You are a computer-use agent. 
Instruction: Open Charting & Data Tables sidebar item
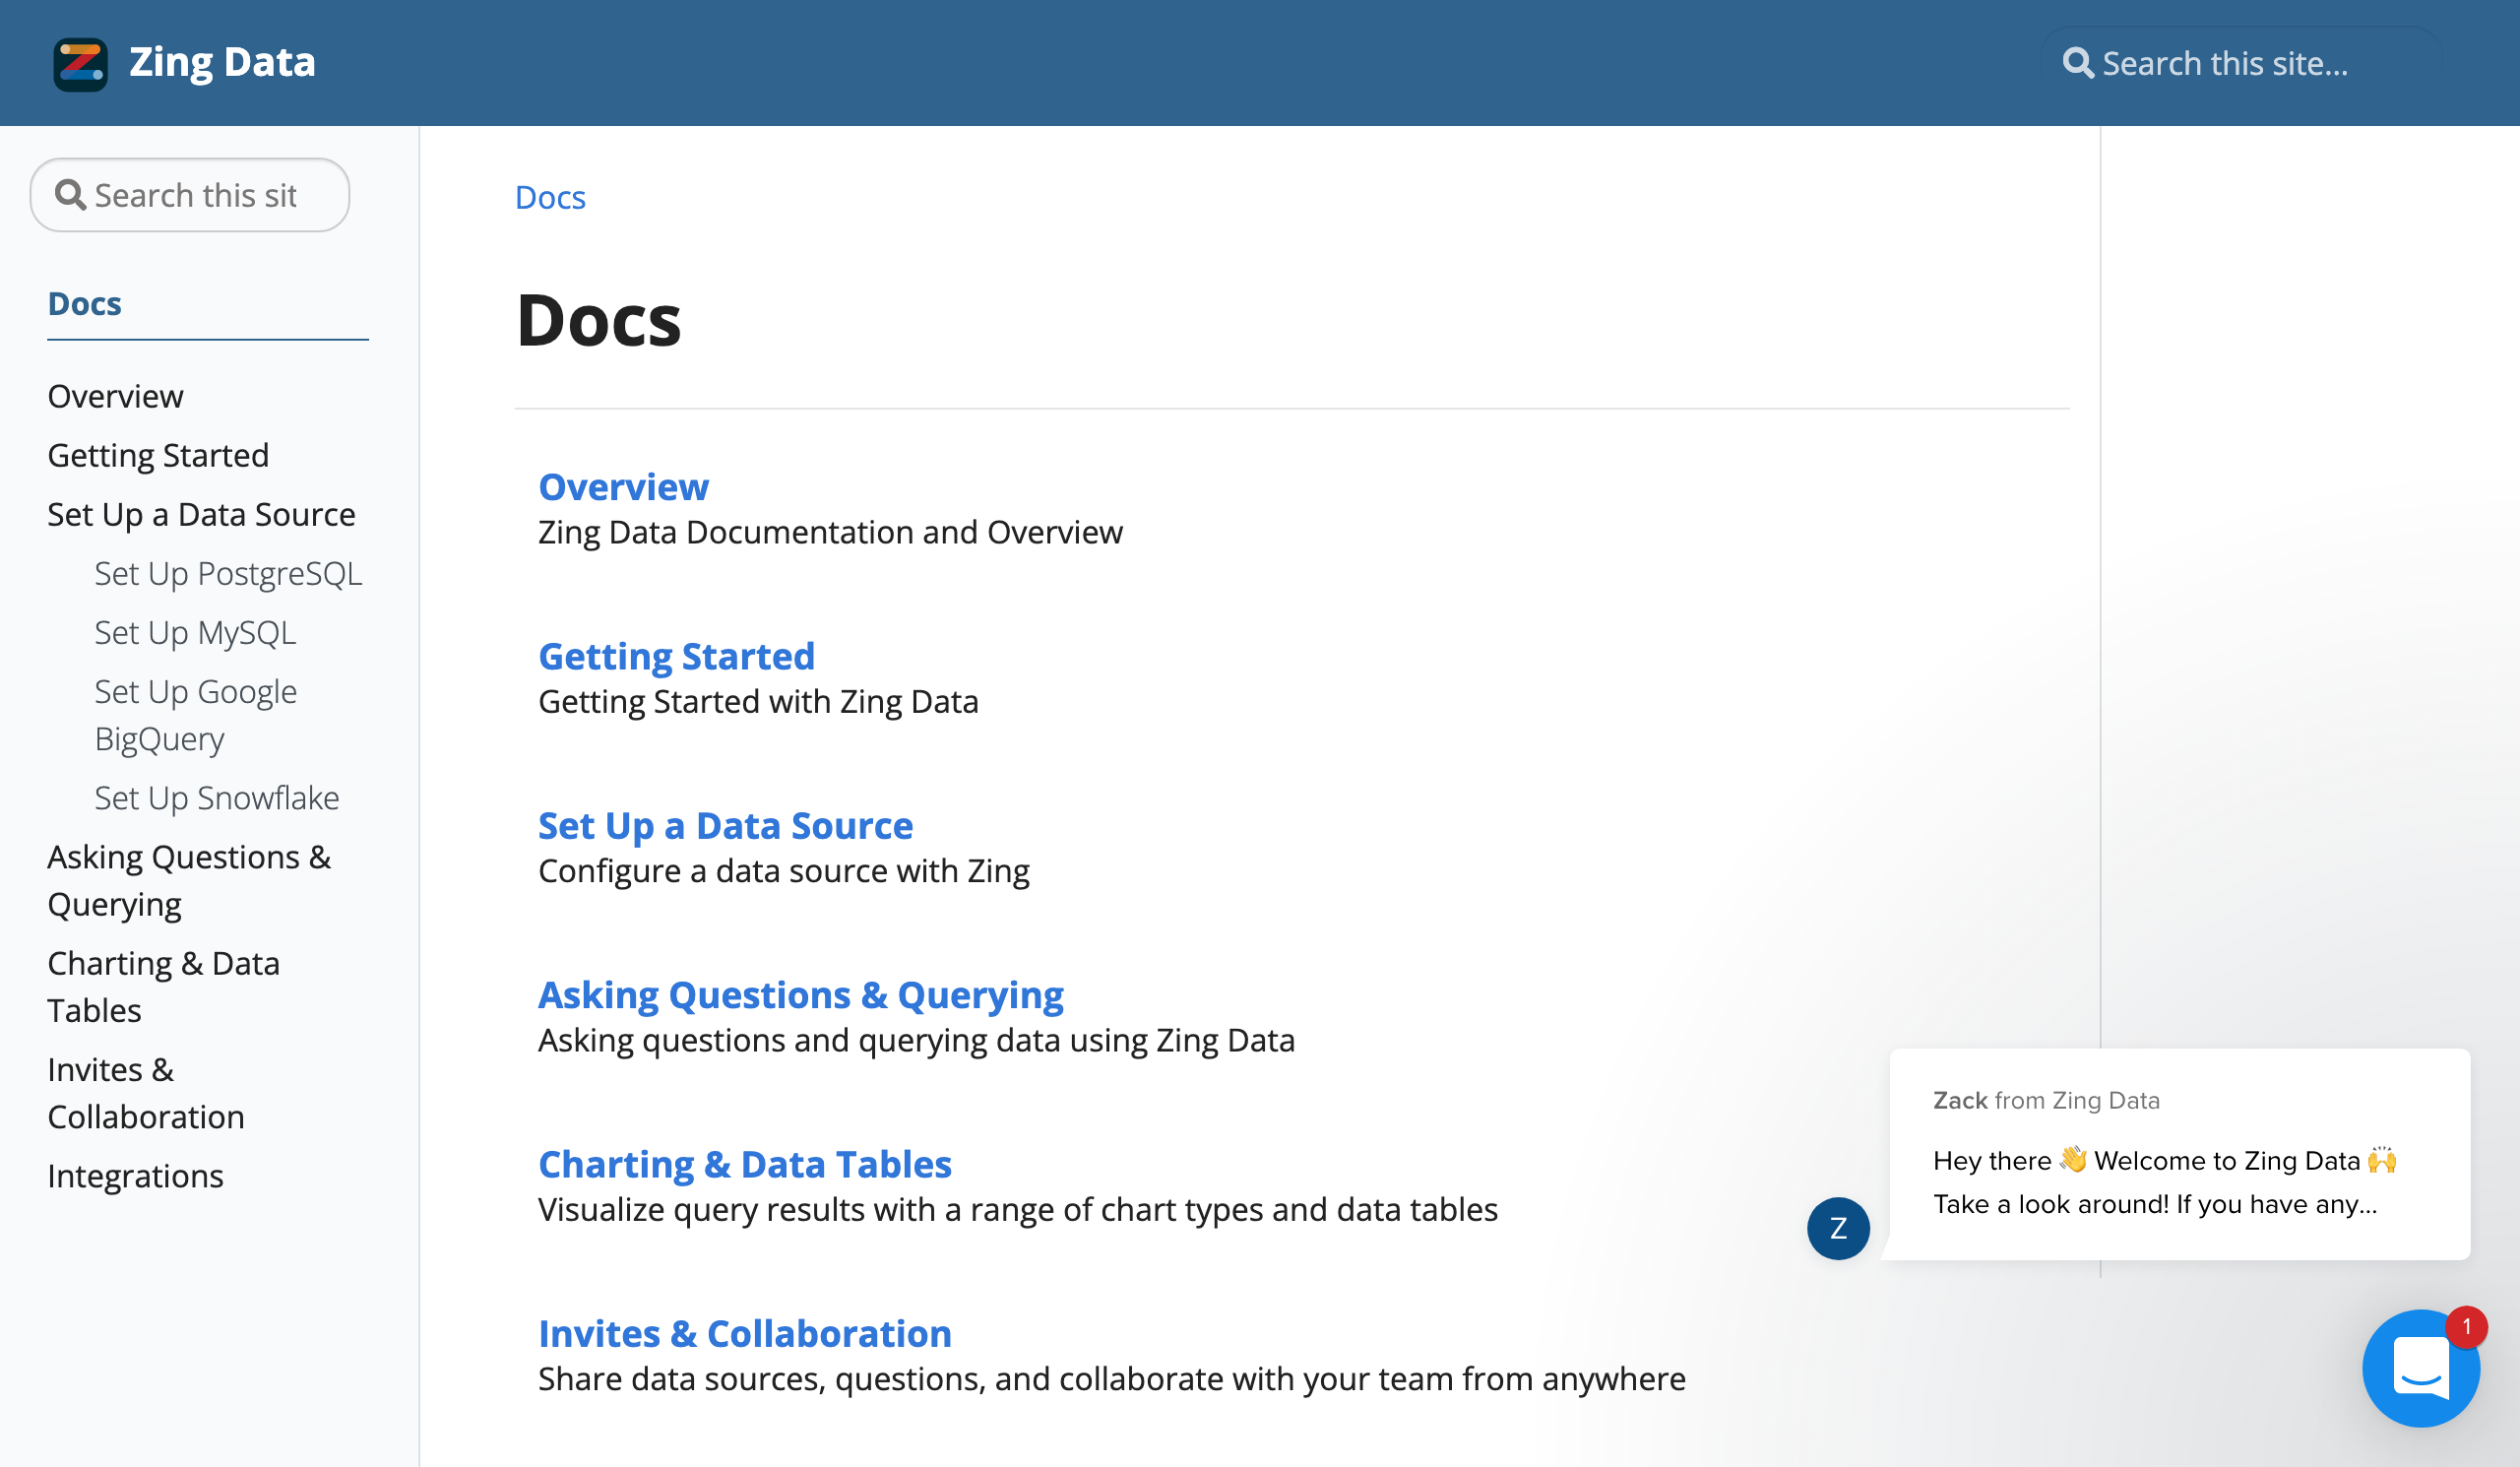pyautogui.click(x=164, y=987)
